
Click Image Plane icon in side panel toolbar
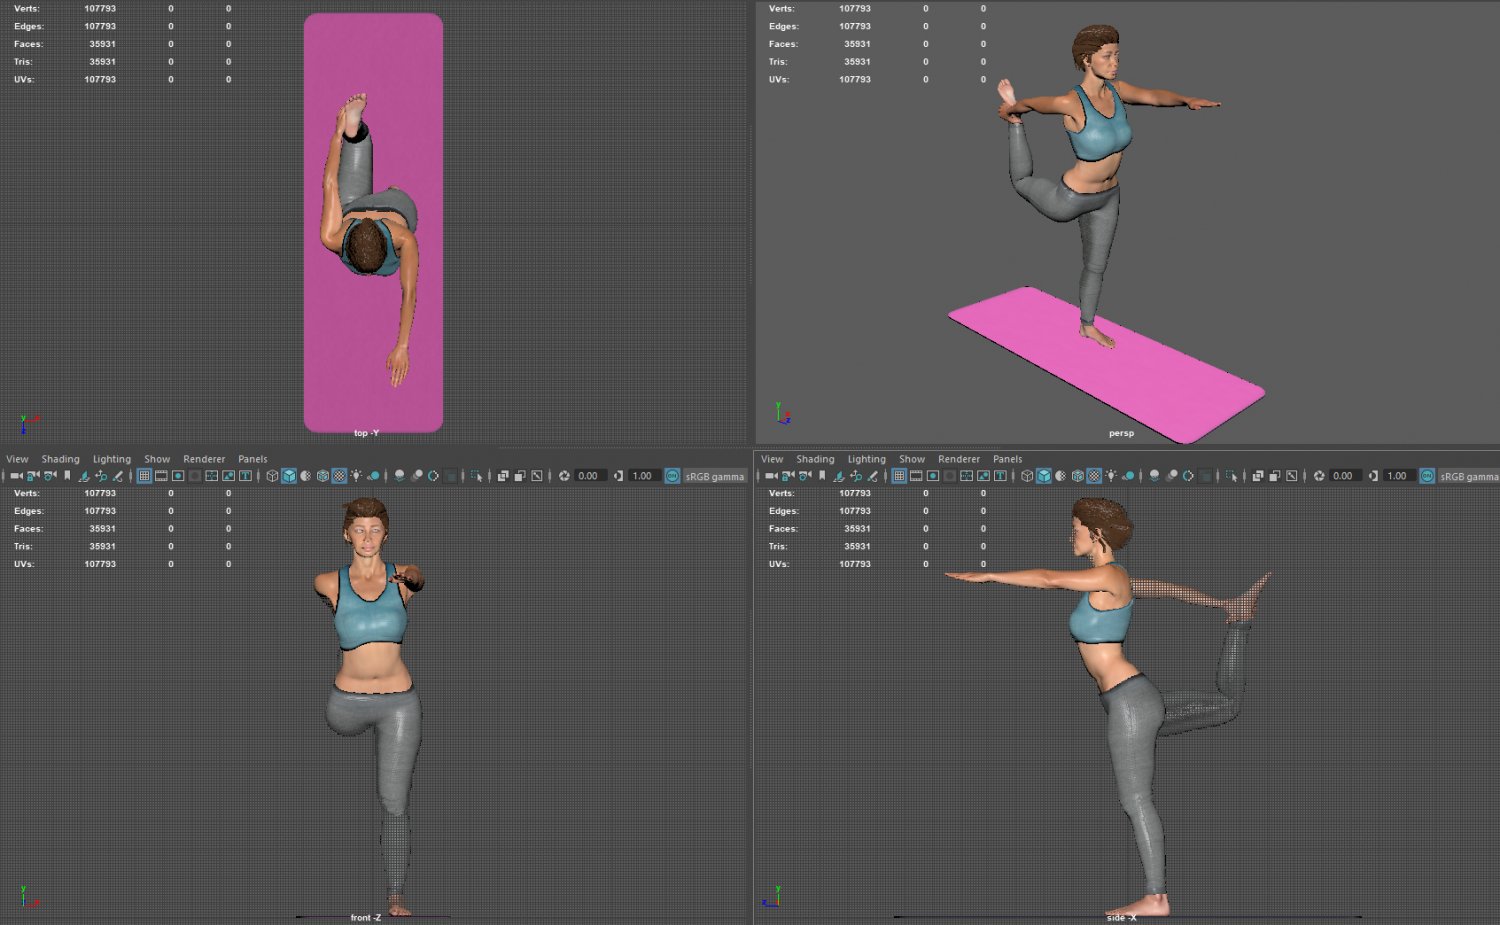point(839,476)
